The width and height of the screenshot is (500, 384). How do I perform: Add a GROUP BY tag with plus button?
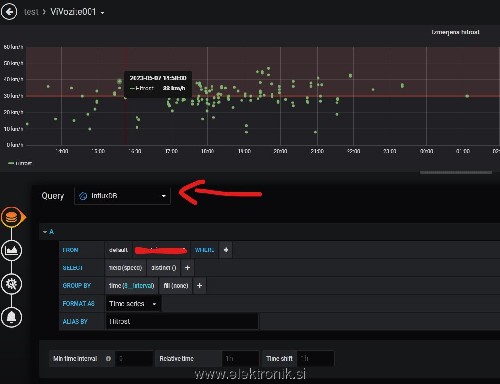199,286
